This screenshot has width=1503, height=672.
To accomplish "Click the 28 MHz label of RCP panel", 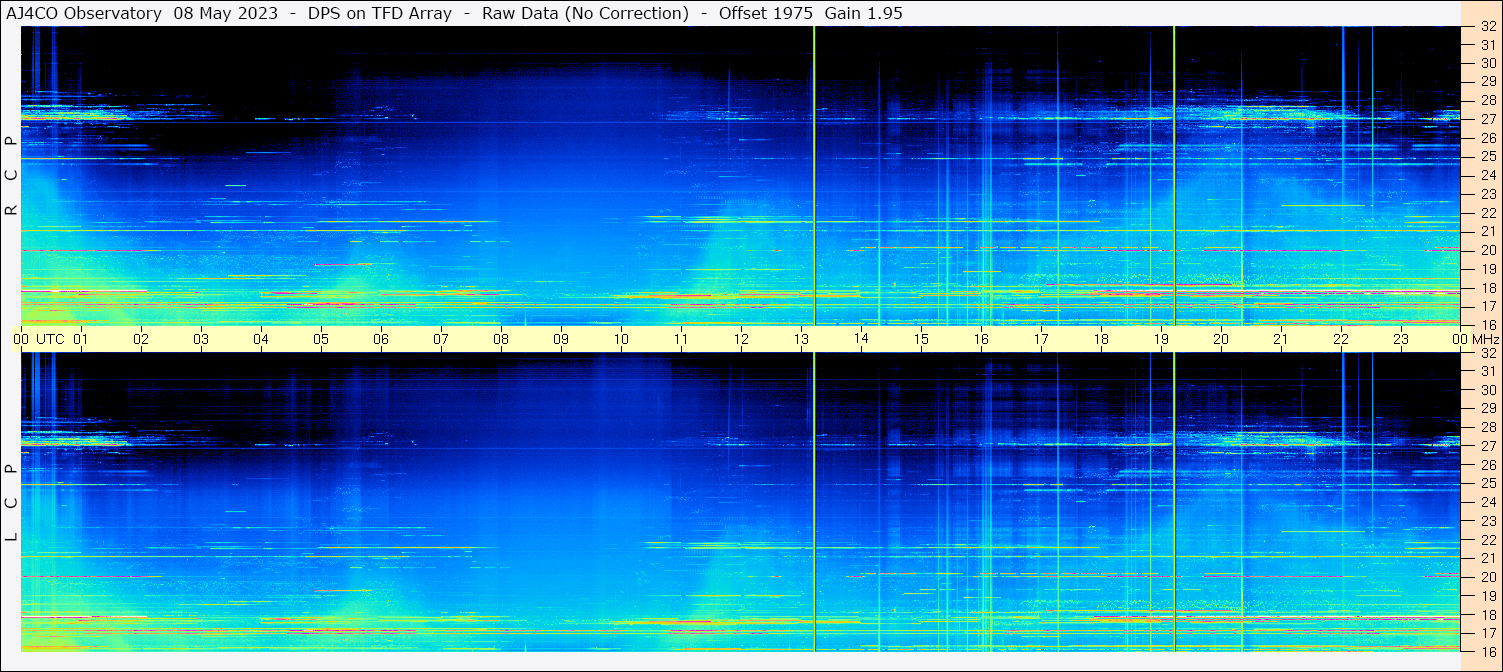I will 1487,100.
